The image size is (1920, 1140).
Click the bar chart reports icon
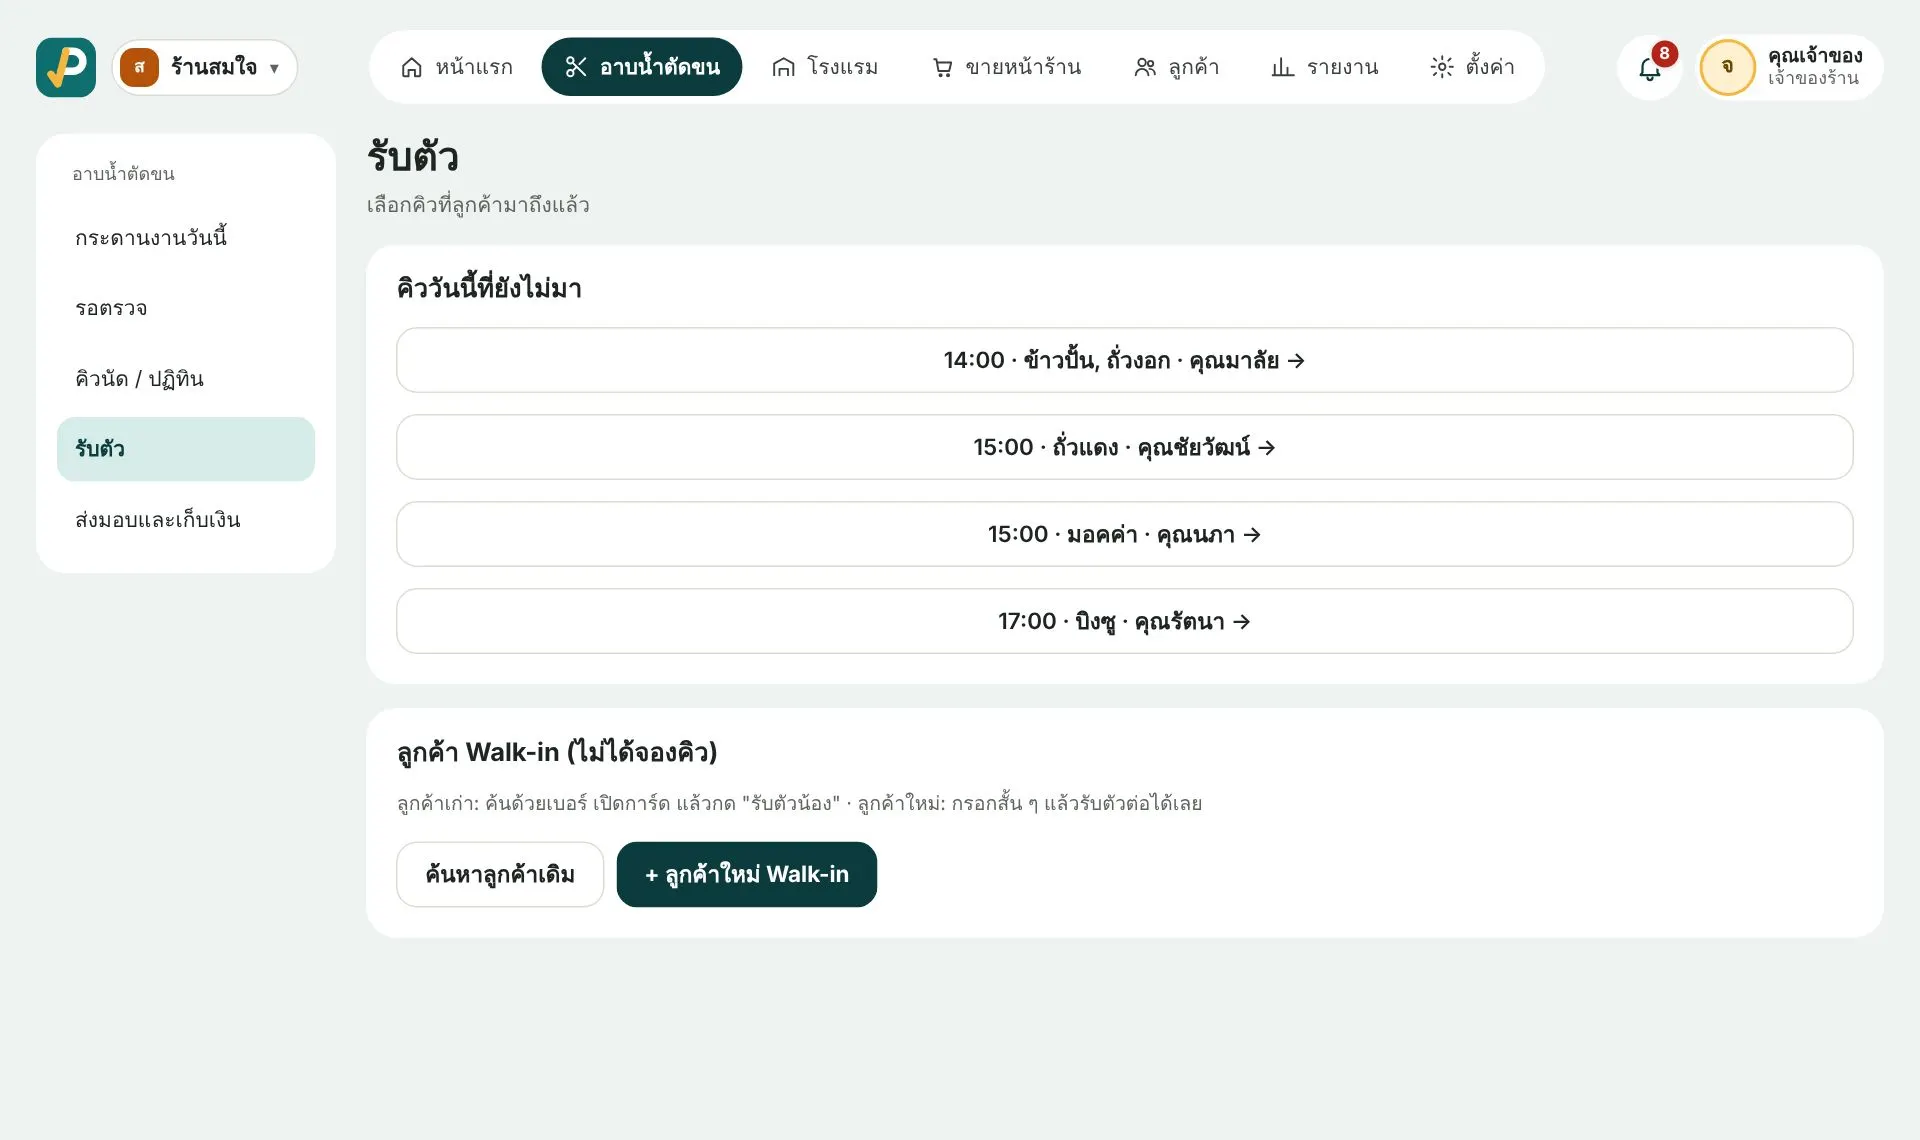tap(1282, 67)
